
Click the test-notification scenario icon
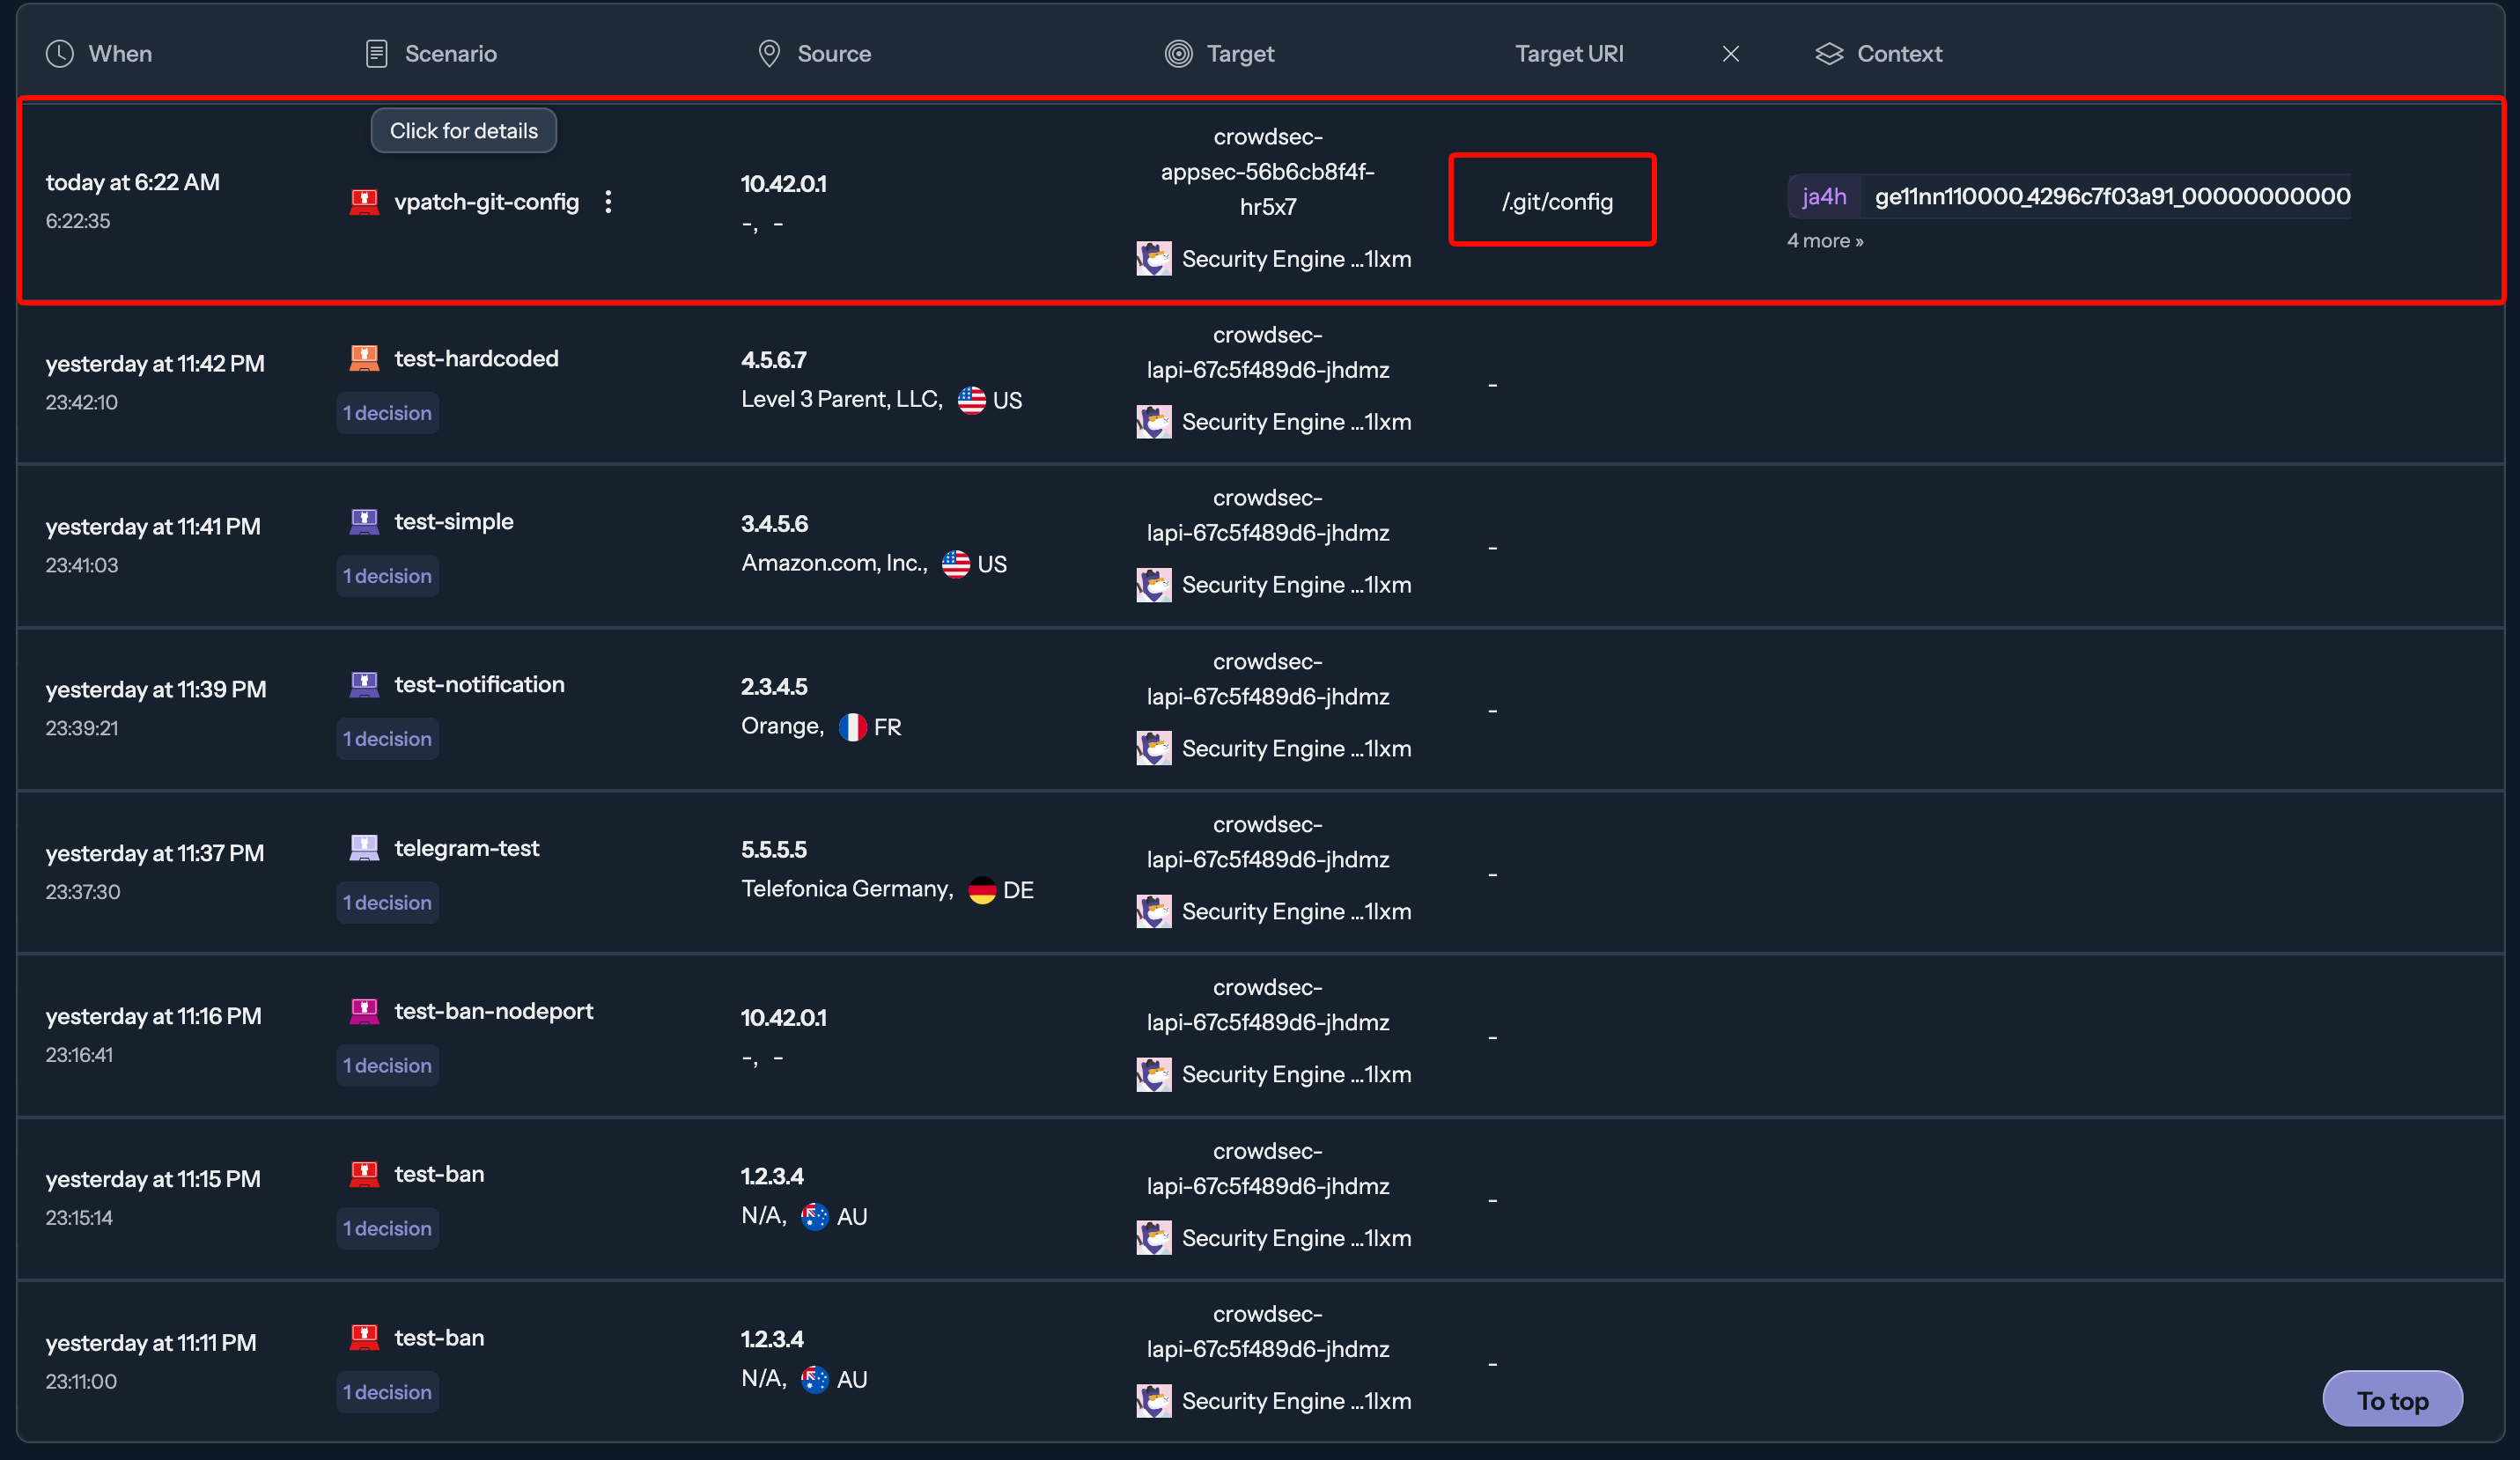point(364,684)
